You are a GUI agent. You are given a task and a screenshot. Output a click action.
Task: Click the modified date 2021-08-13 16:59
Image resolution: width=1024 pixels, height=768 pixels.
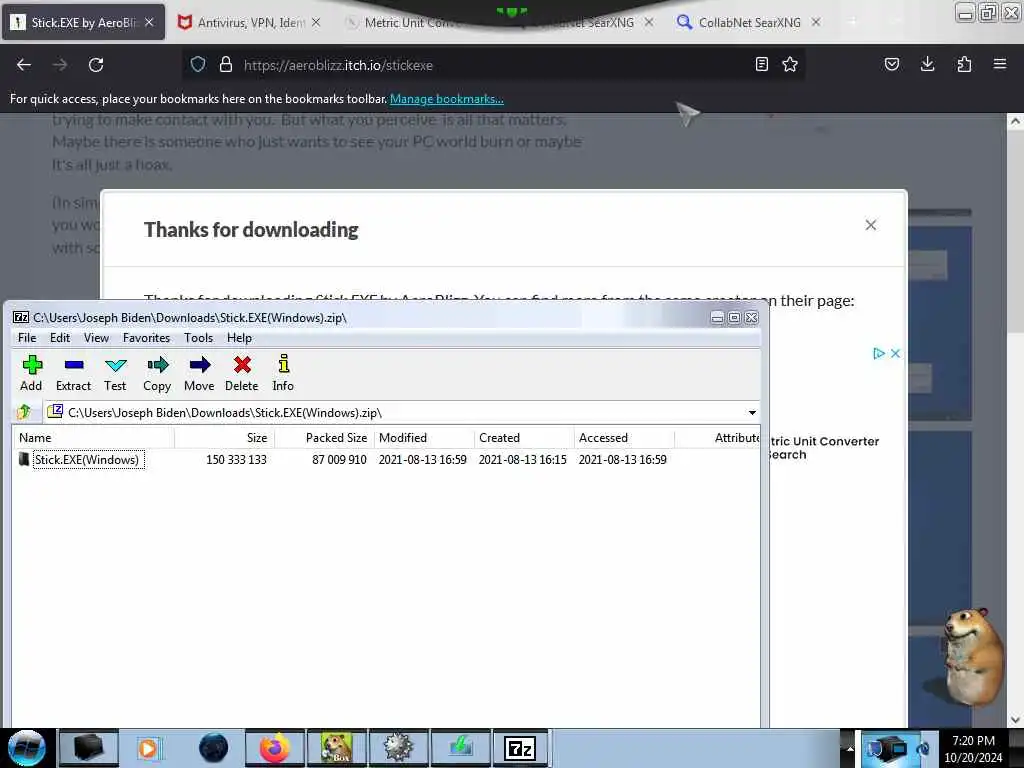click(423, 460)
